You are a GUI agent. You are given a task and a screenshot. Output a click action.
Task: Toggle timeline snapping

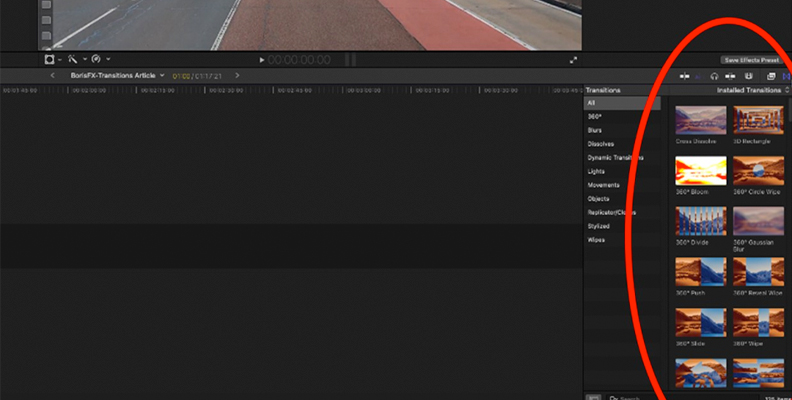pos(730,76)
